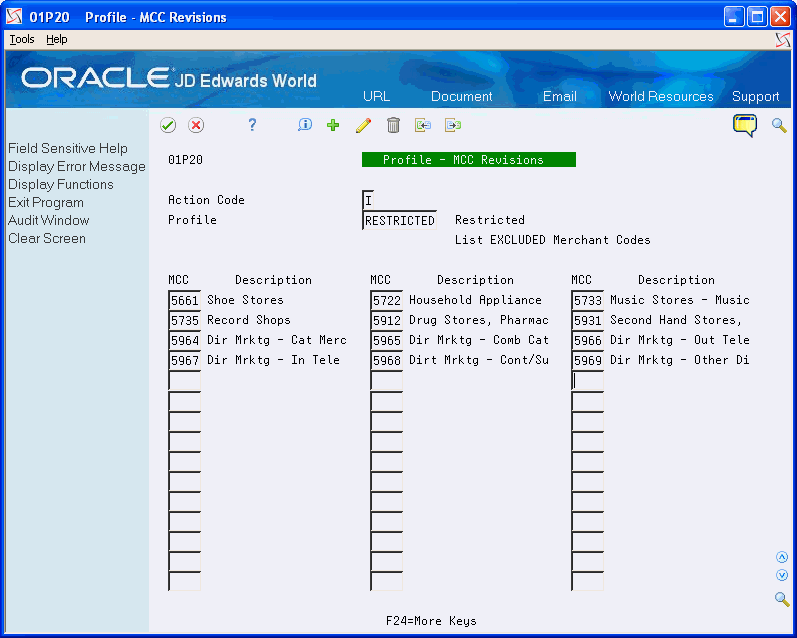Click the Inquire info icon in toolbar
Viewport: 797px width, 638px height.
click(304, 125)
